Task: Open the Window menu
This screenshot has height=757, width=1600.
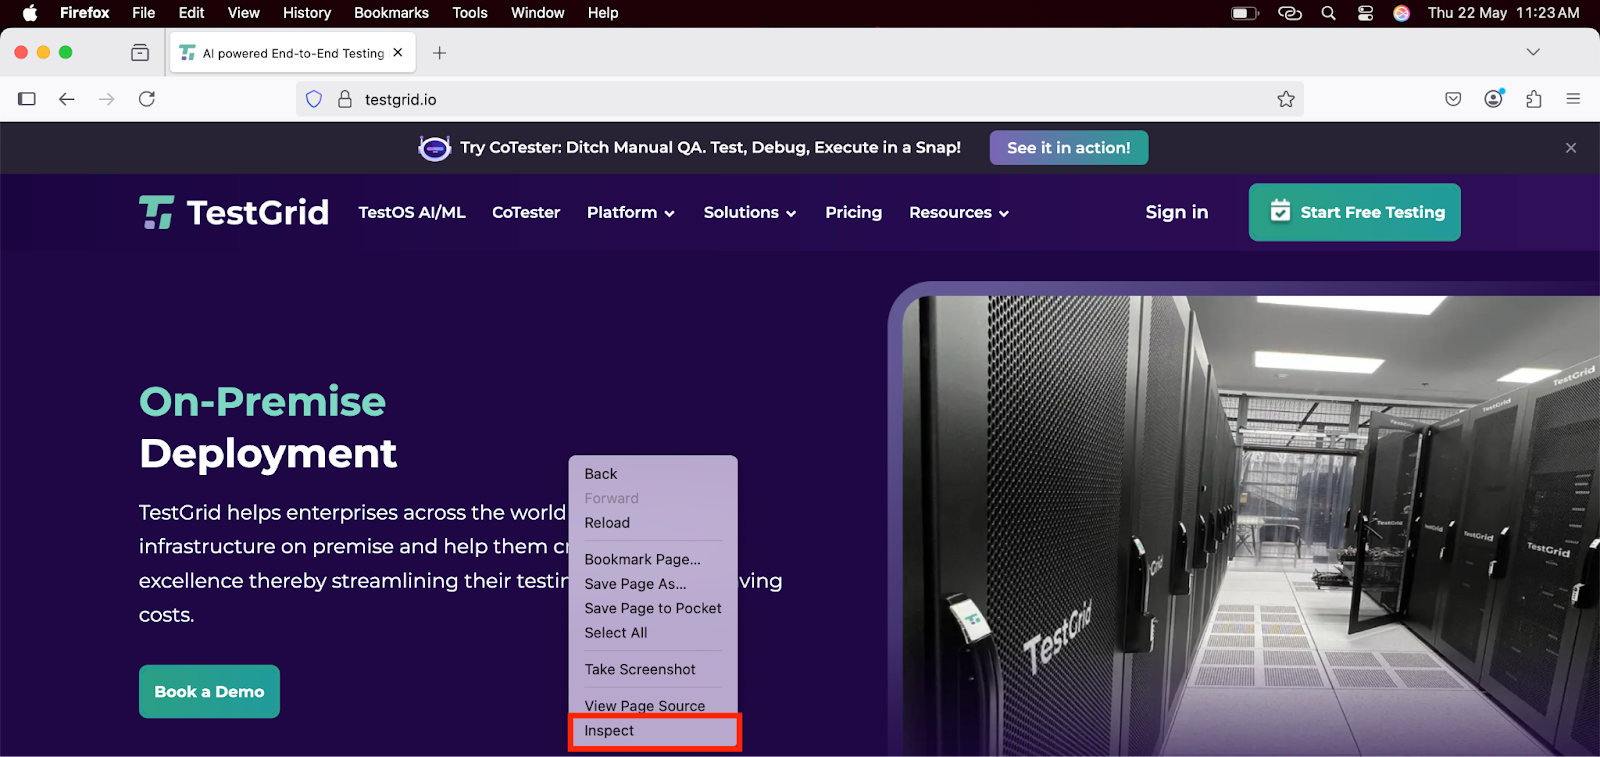Action: [538, 13]
